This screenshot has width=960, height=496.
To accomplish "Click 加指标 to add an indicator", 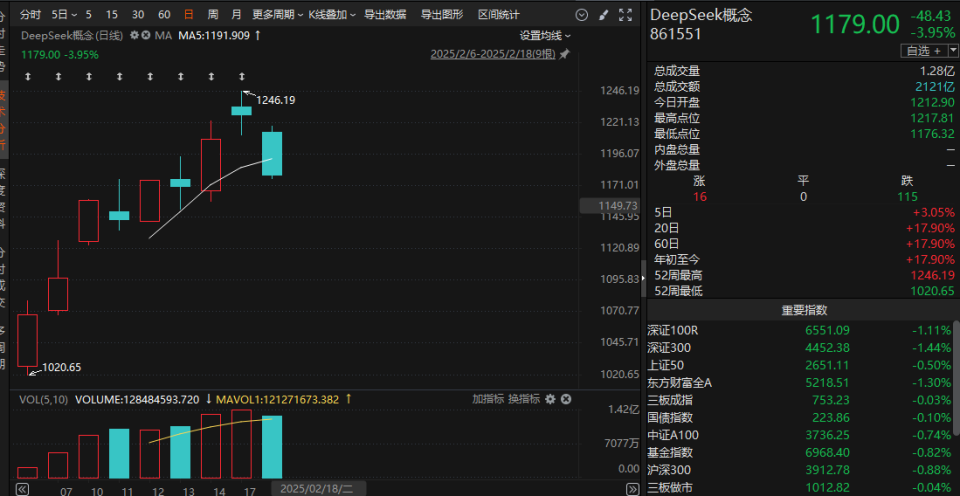I will [488, 399].
